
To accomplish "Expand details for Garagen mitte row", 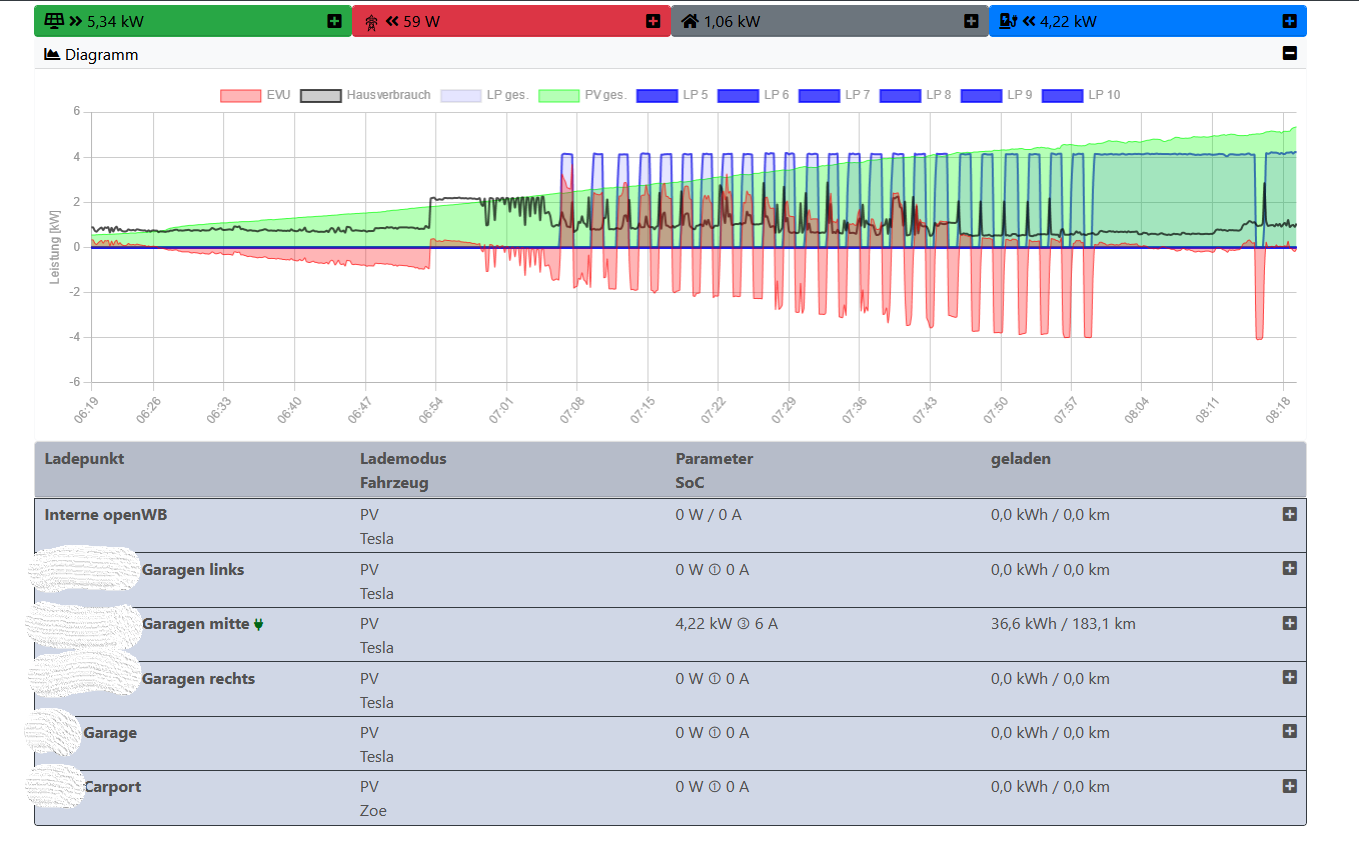I will point(1289,623).
